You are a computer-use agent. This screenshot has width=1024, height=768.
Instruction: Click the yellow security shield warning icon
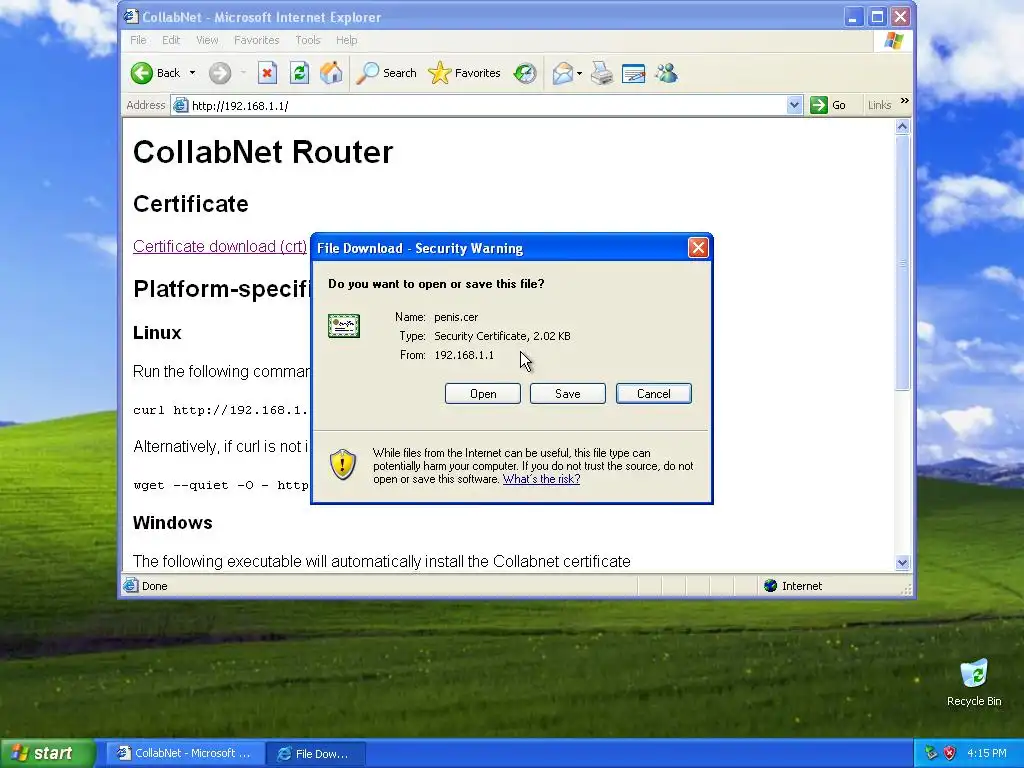click(342, 464)
